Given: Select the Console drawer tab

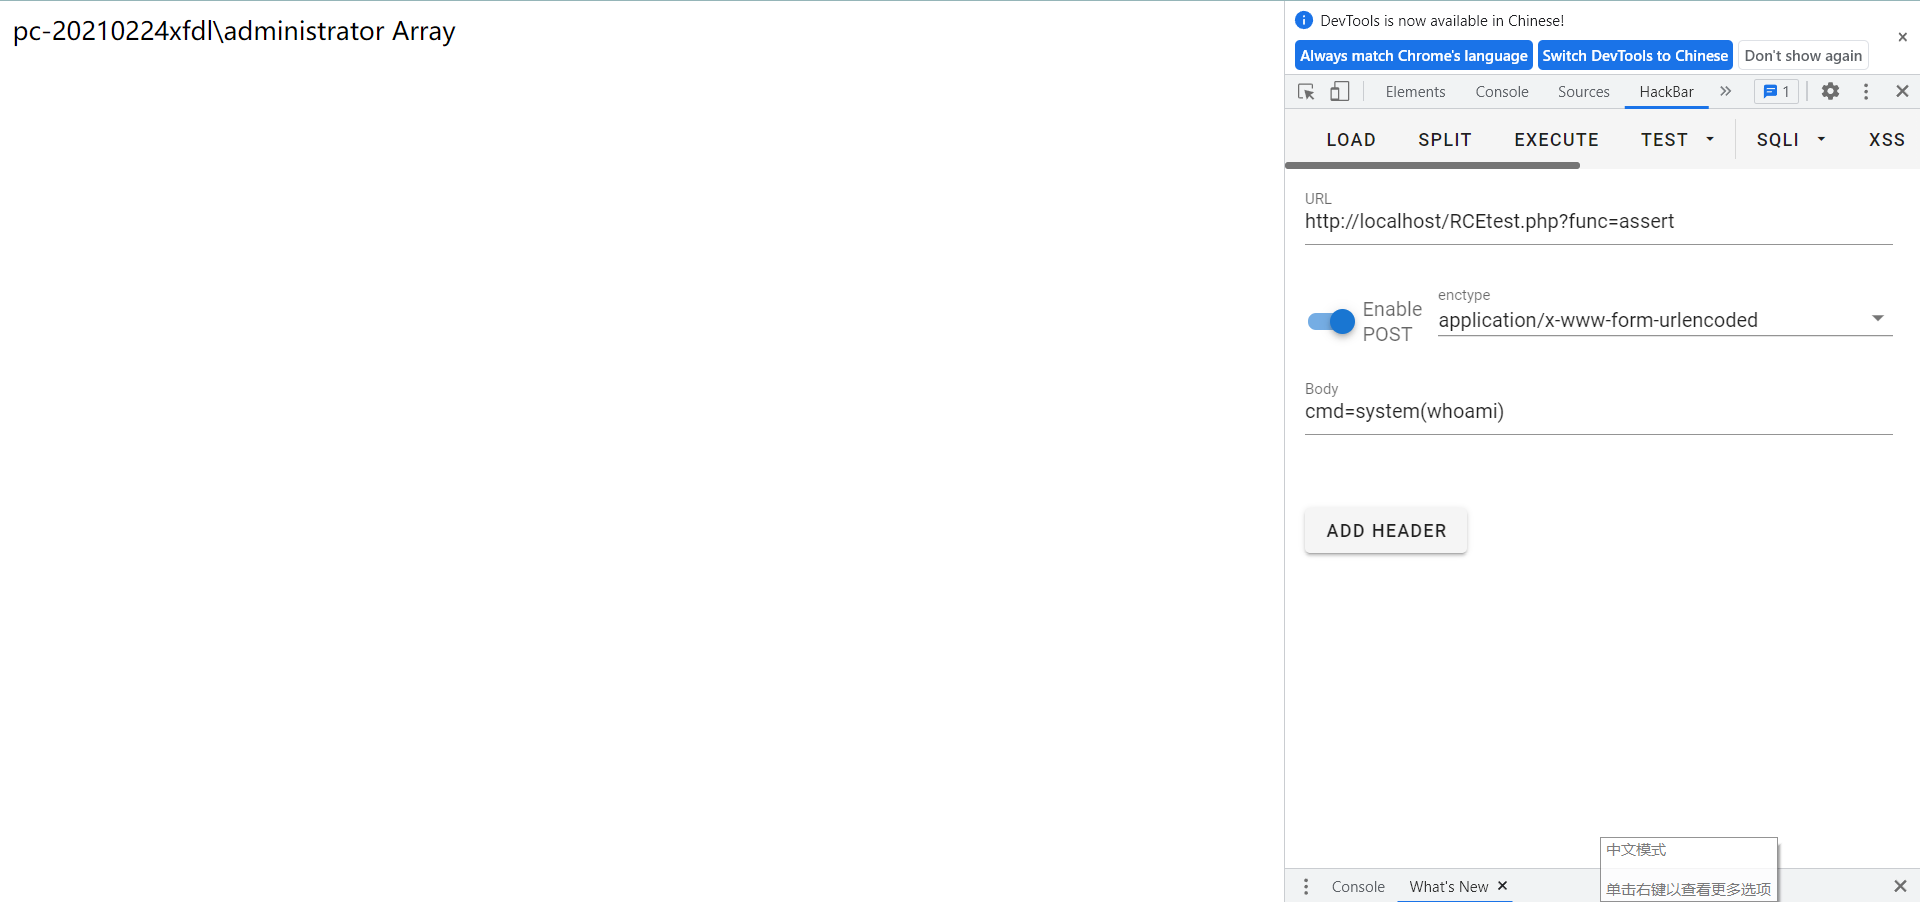Looking at the screenshot, I should point(1358,887).
